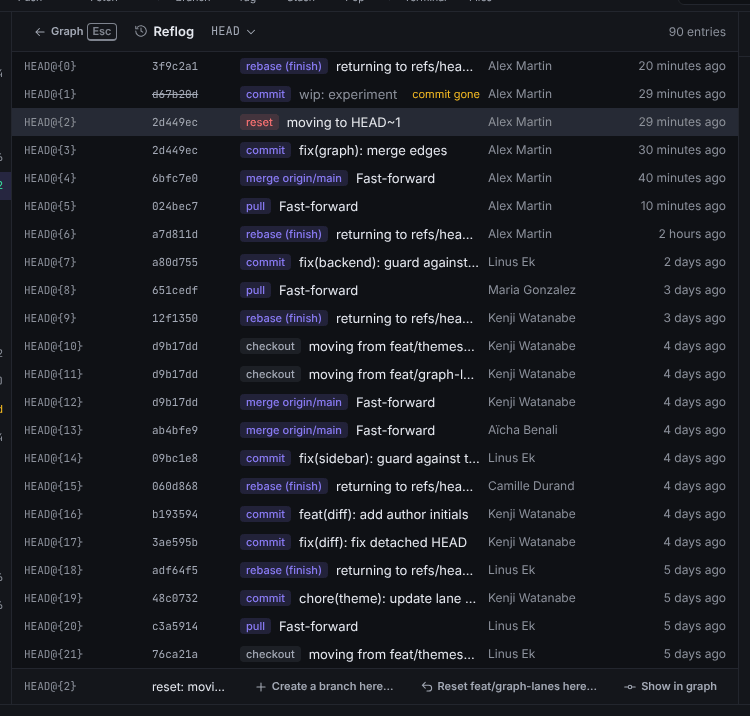This screenshot has width=750, height=716.
Task: Select the HEAD@{0} reflog row
Action: pos(375,66)
